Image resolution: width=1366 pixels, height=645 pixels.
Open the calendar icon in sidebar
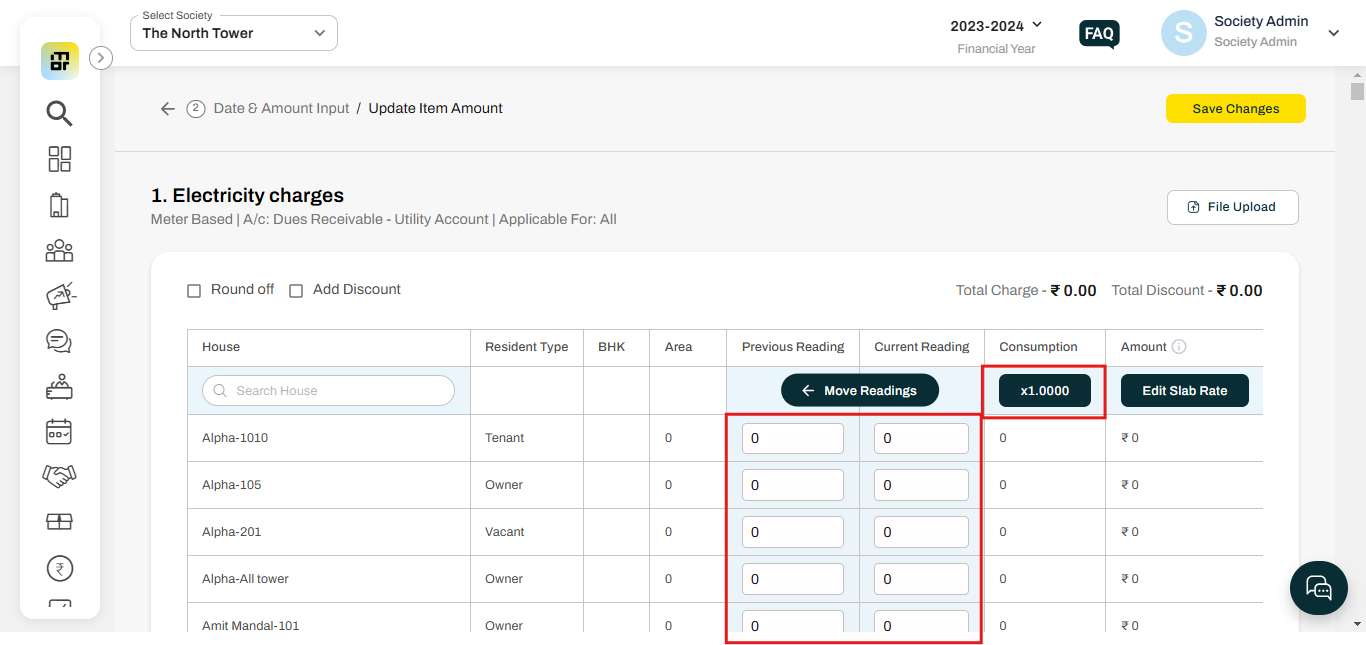click(x=59, y=432)
